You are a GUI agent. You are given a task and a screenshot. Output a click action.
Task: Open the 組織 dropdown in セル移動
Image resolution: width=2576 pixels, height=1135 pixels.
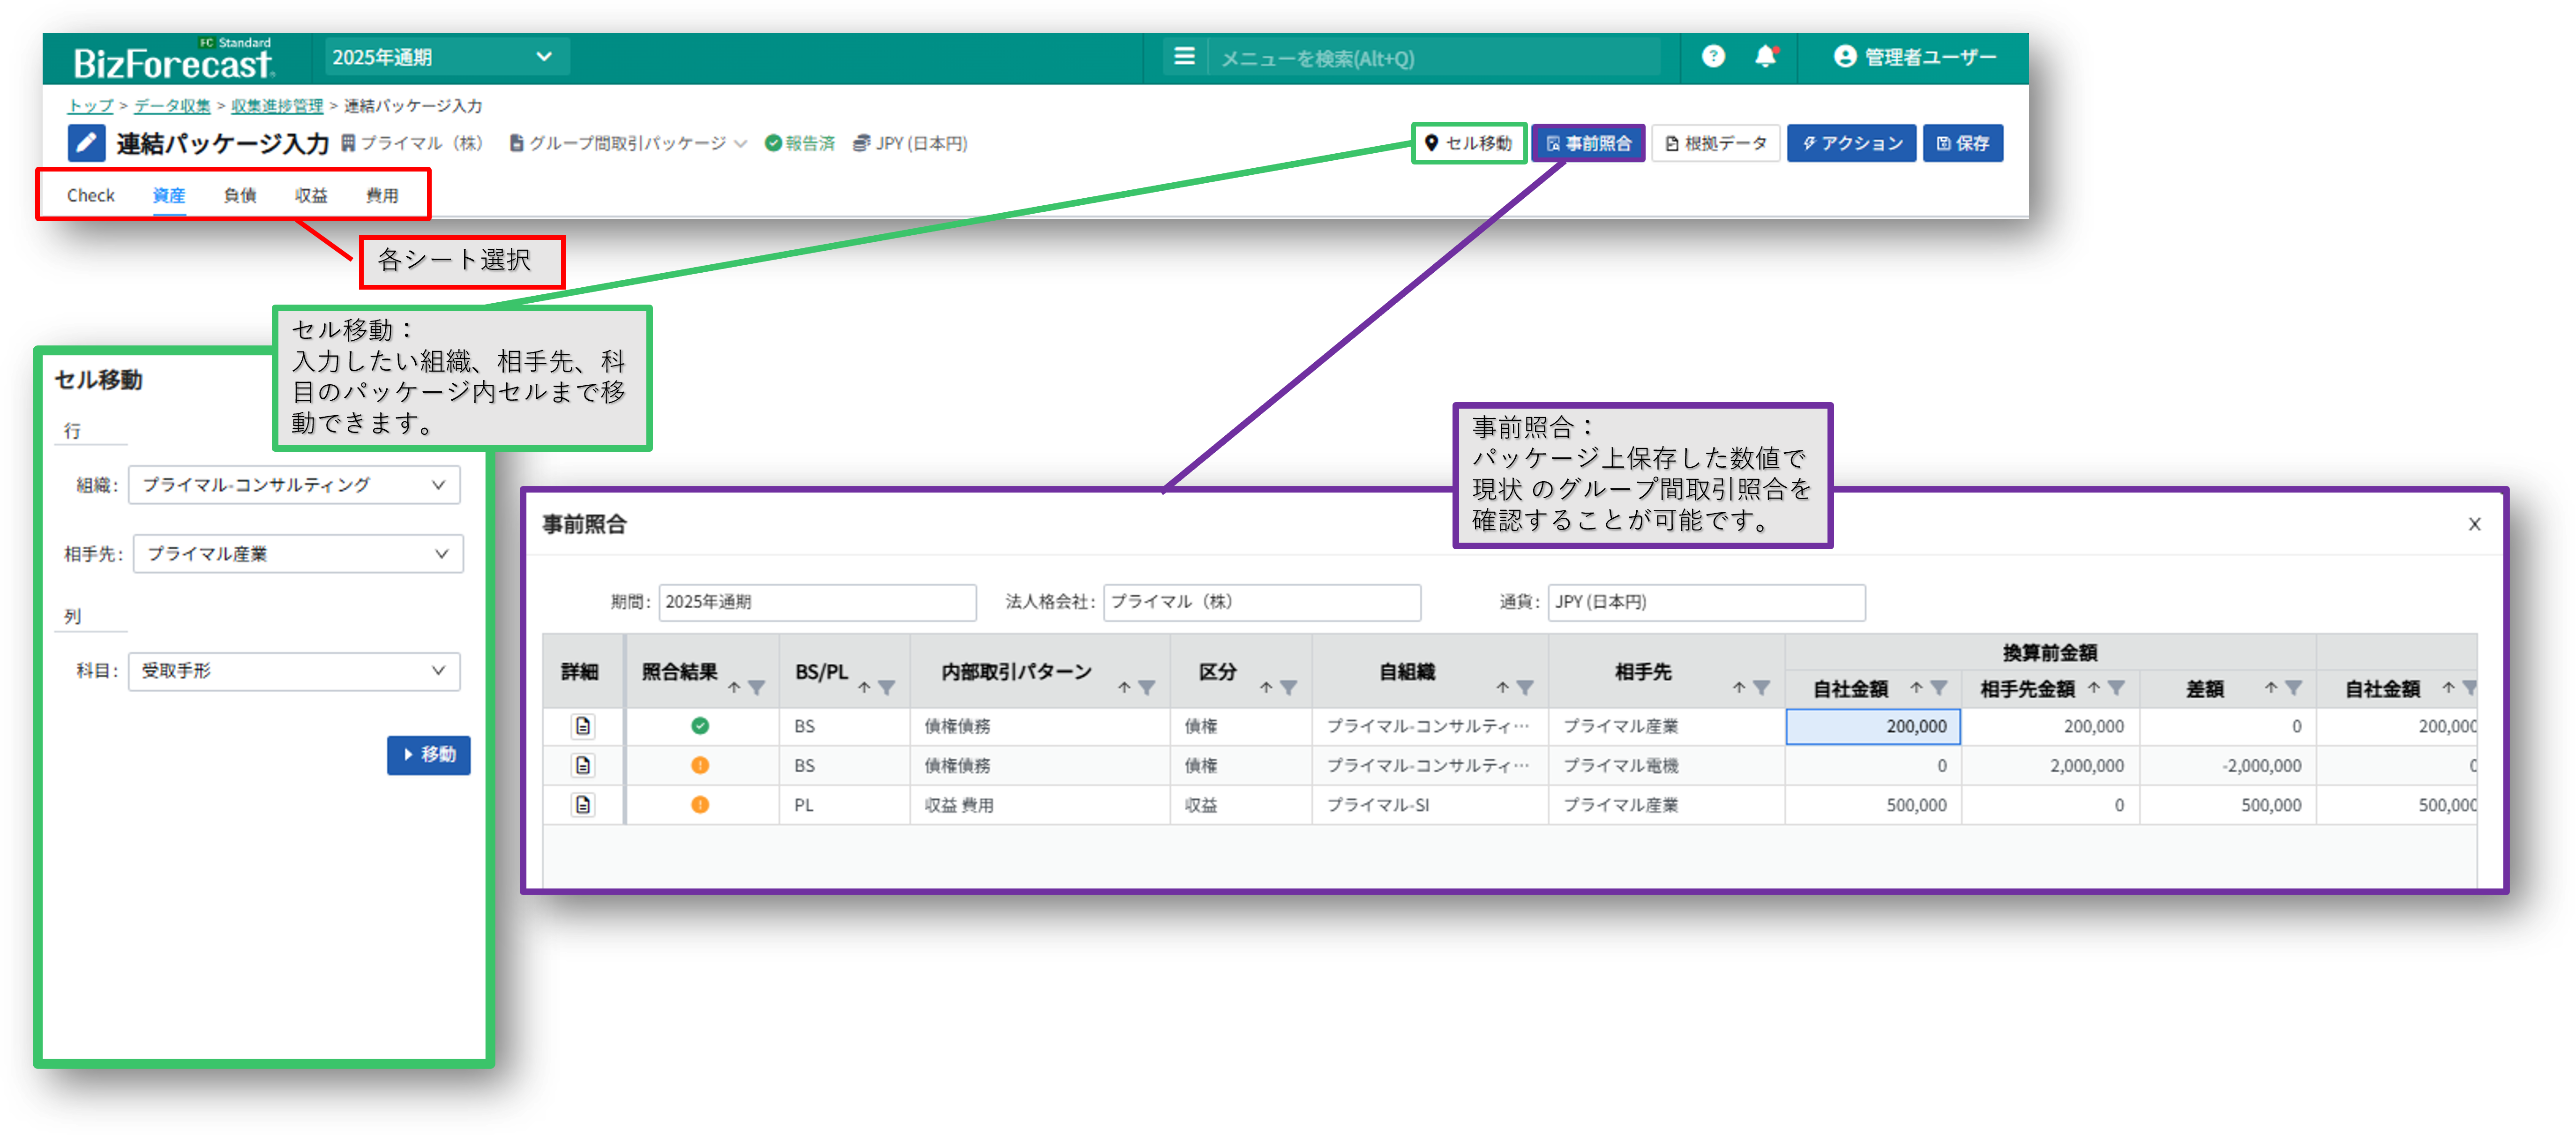click(294, 485)
